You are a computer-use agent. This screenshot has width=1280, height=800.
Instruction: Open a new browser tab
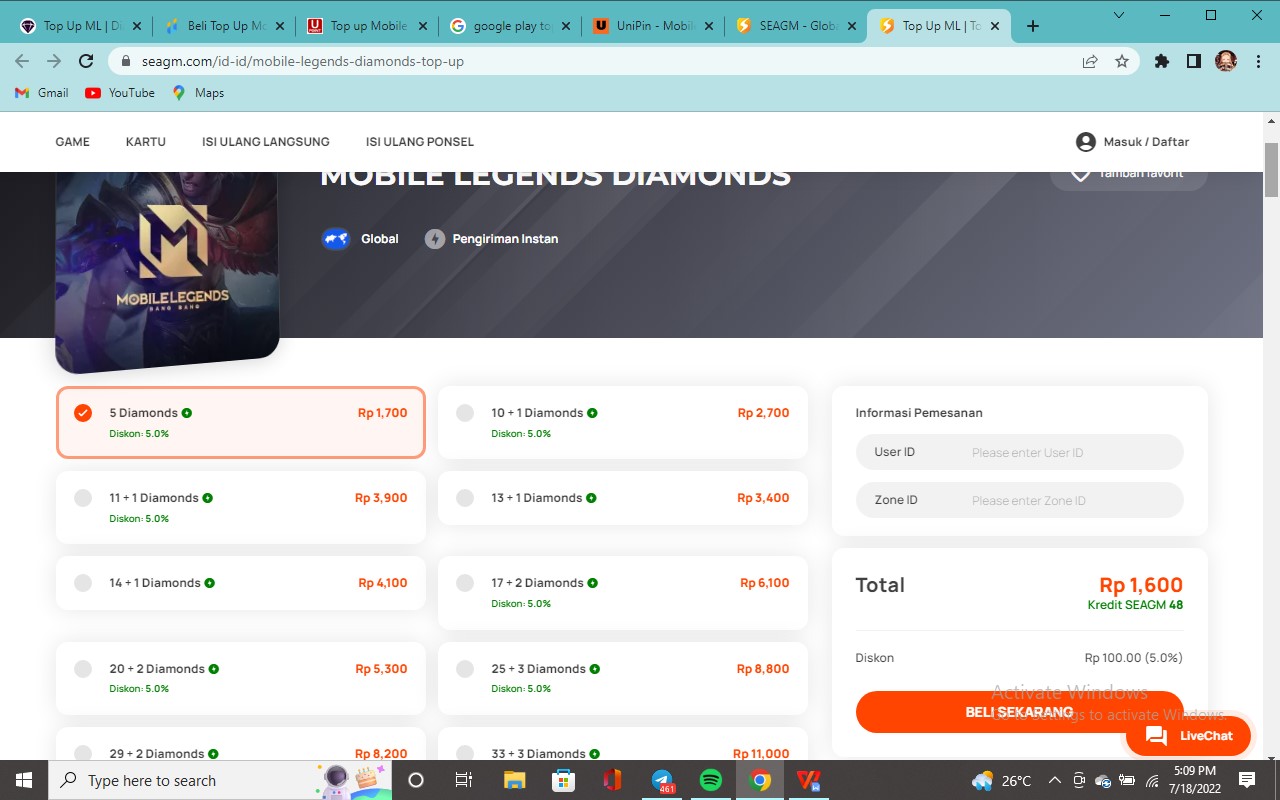(1033, 26)
